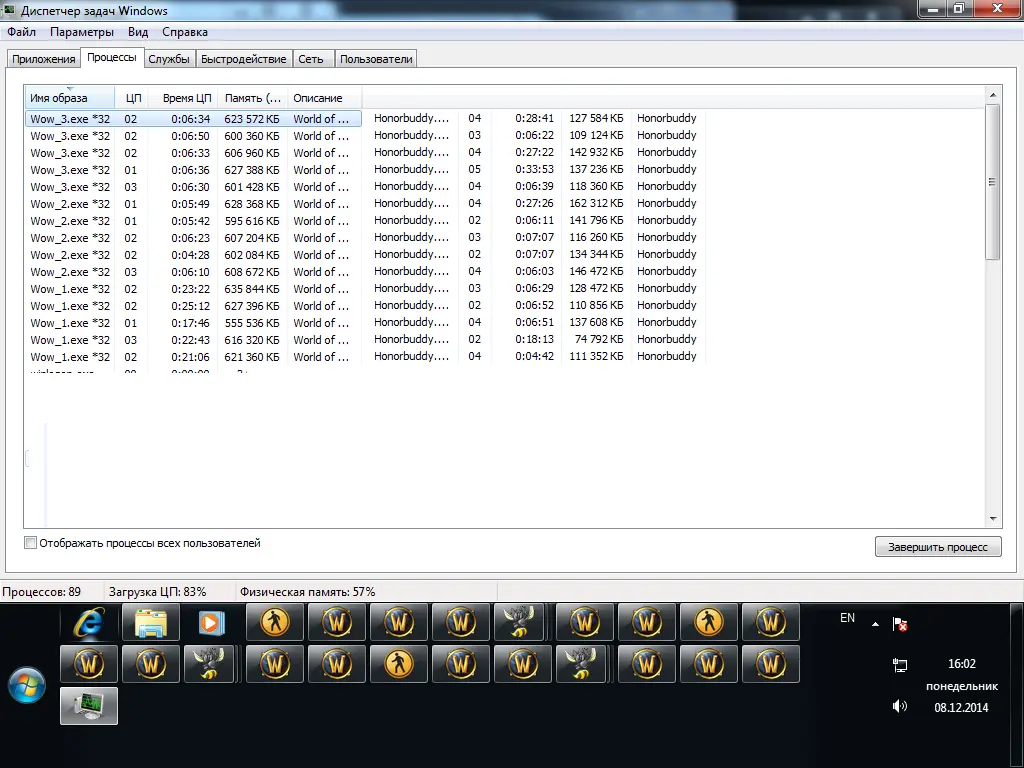Click the 'Завершить процесс' button
Viewport: 1024px width, 768px height.
(937, 546)
